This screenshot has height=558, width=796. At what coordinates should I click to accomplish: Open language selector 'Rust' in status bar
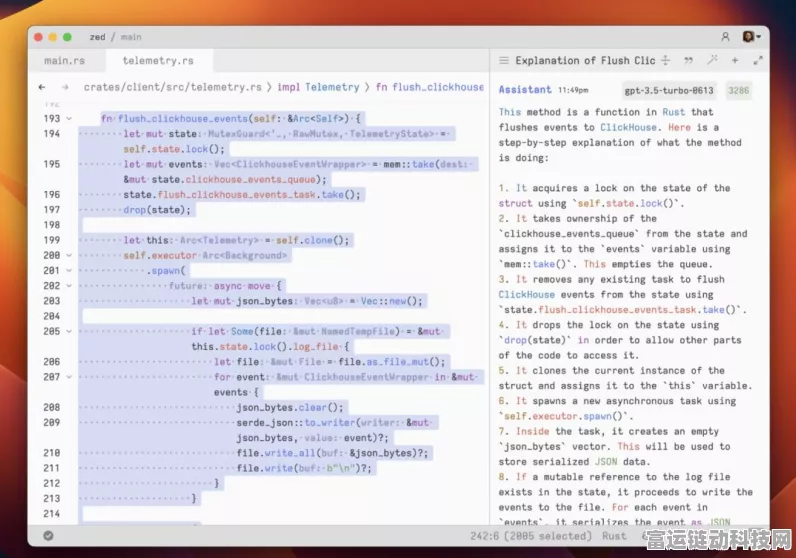pyautogui.click(x=614, y=536)
